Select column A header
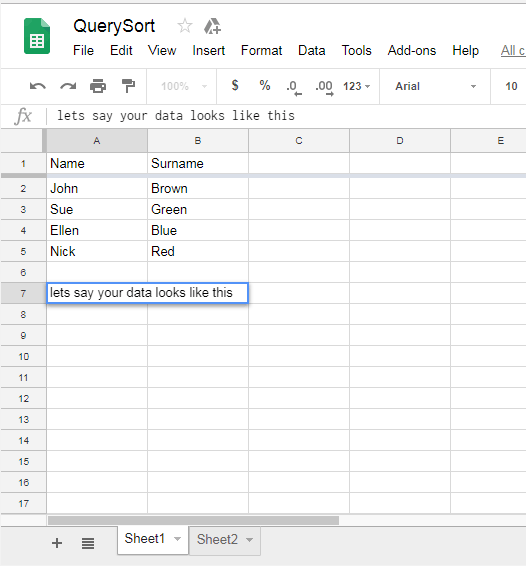The height and width of the screenshot is (566, 526). coord(97,141)
